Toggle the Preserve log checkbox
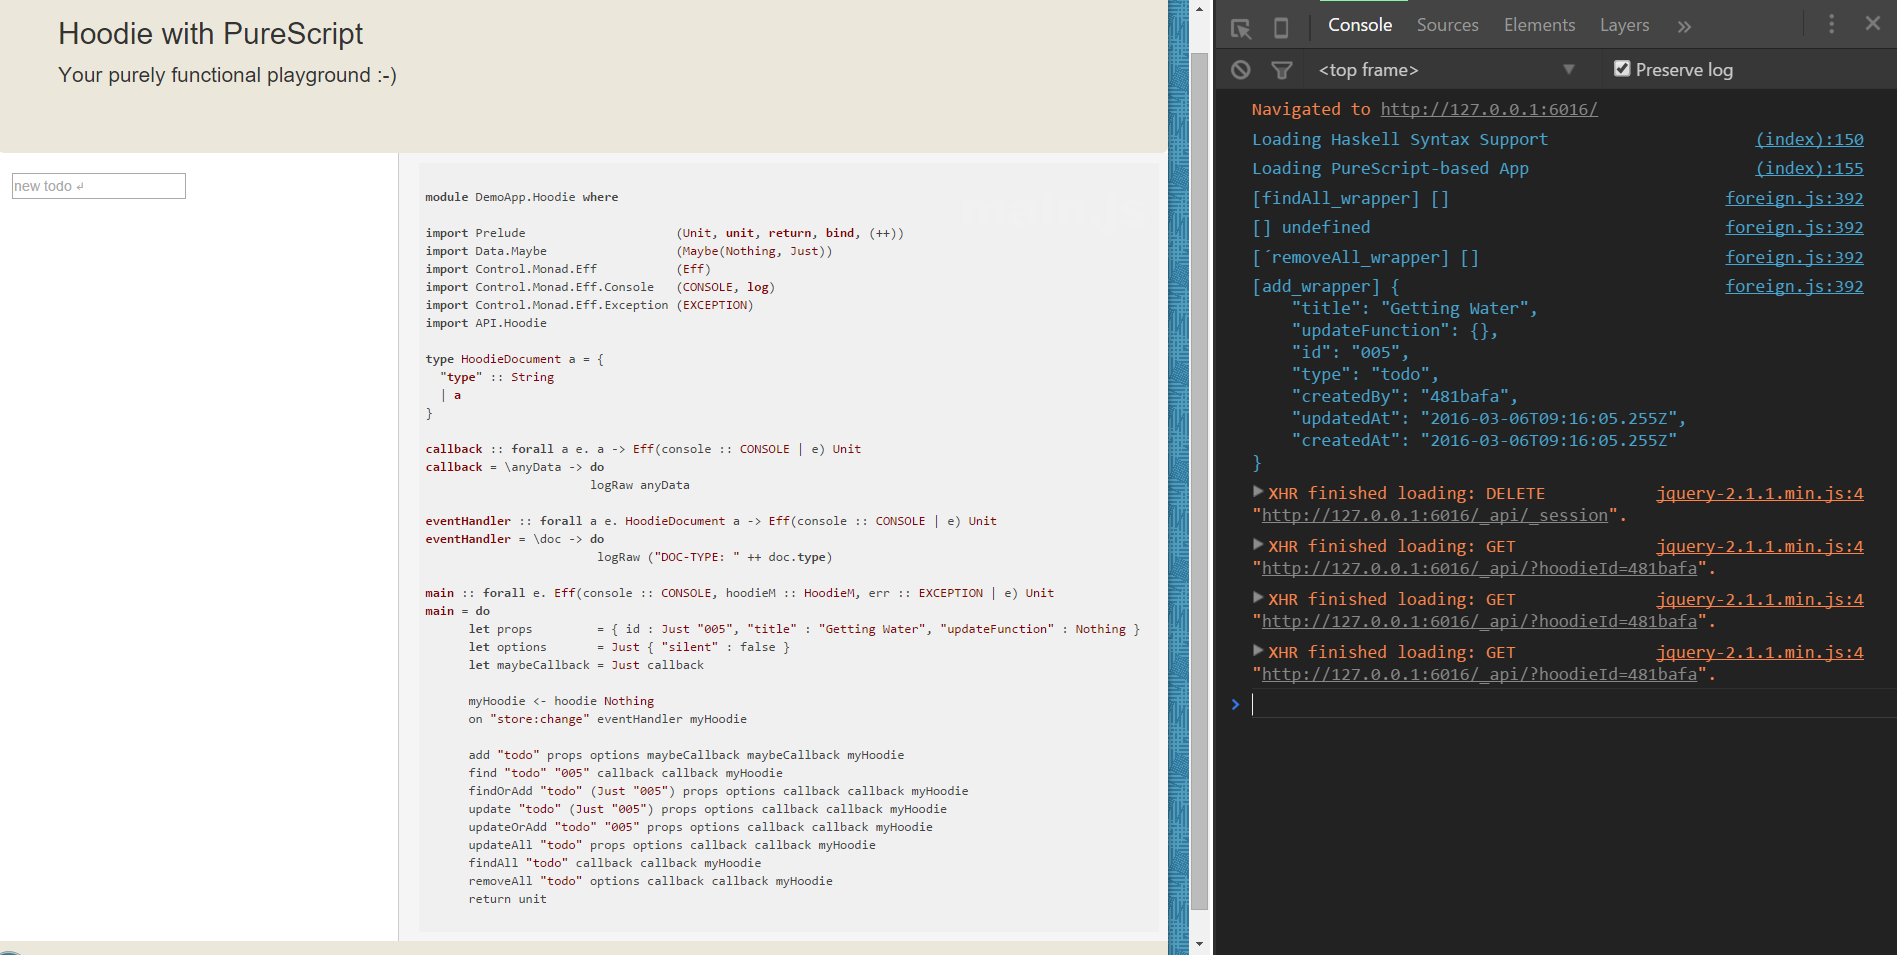This screenshot has height=955, width=1897. [x=1622, y=68]
